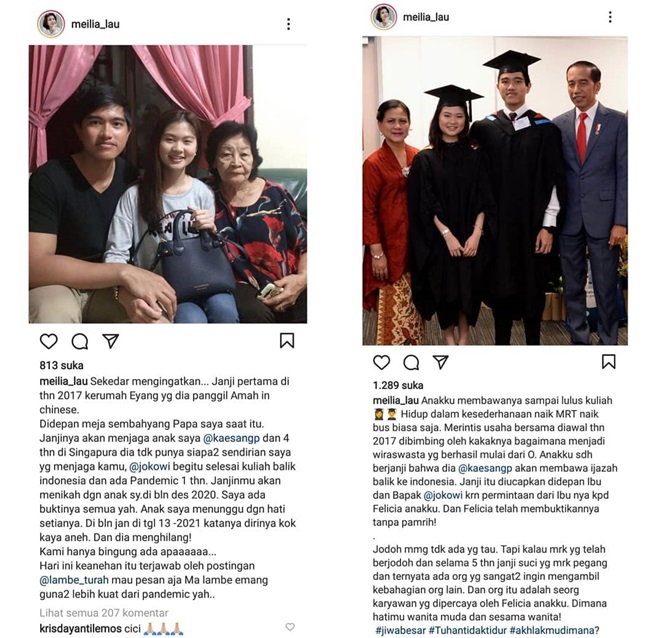Bookmark the left post
This screenshot has width=663, height=638.
coord(287,340)
